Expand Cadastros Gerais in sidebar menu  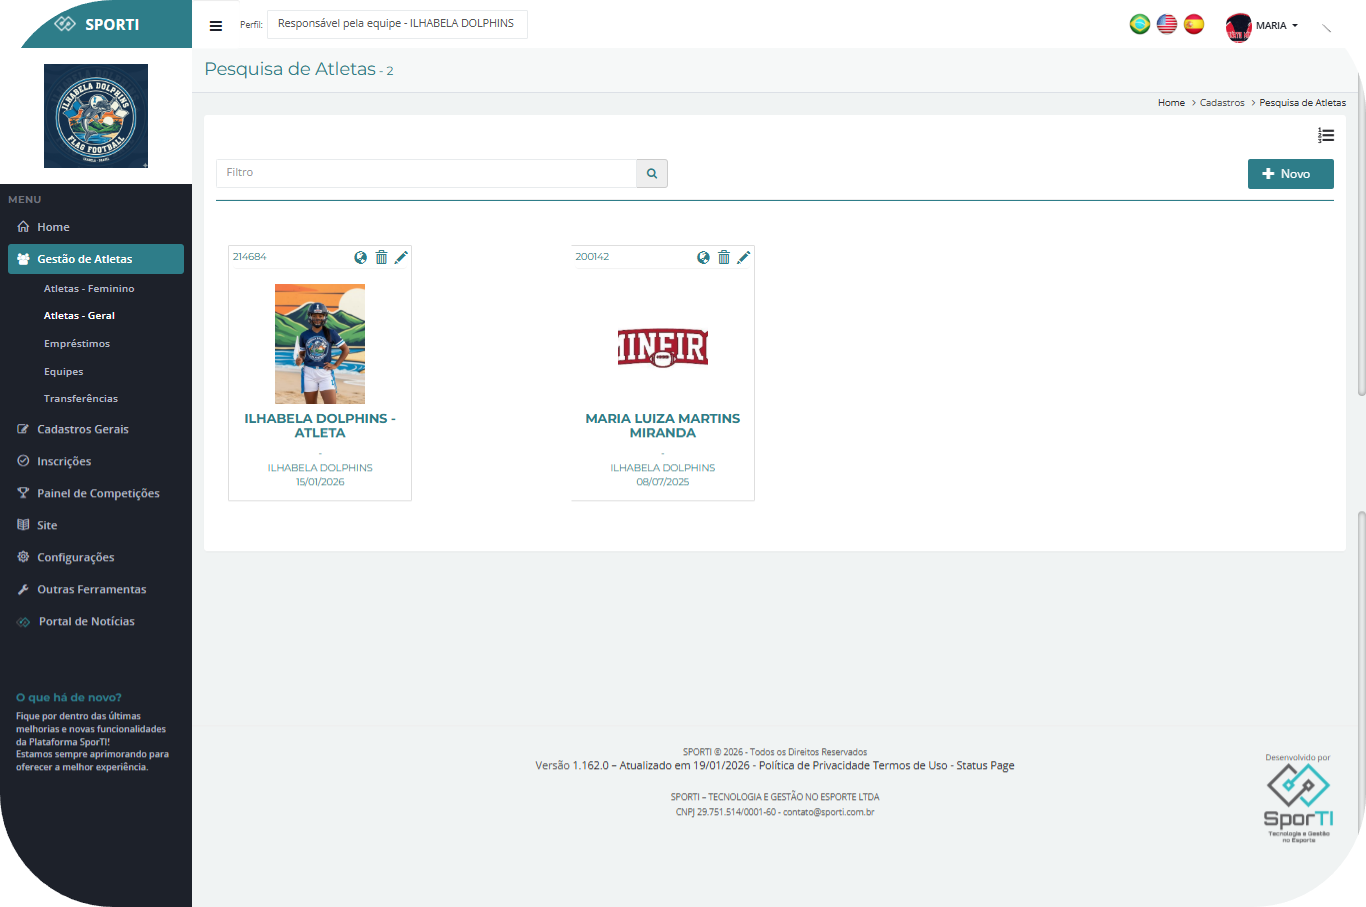coord(83,429)
